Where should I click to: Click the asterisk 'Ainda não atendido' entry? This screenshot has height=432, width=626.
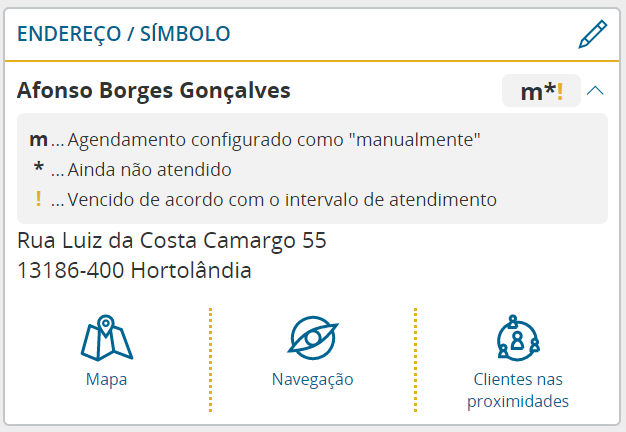(x=132, y=170)
